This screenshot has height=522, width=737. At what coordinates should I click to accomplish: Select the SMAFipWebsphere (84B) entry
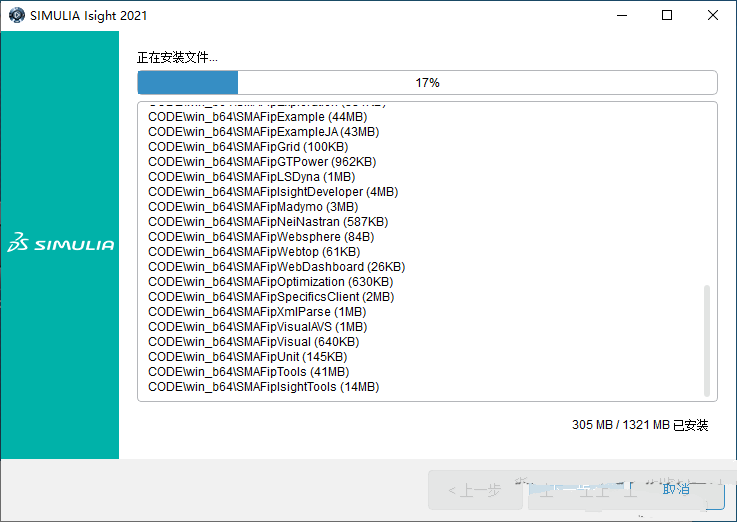tap(261, 237)
